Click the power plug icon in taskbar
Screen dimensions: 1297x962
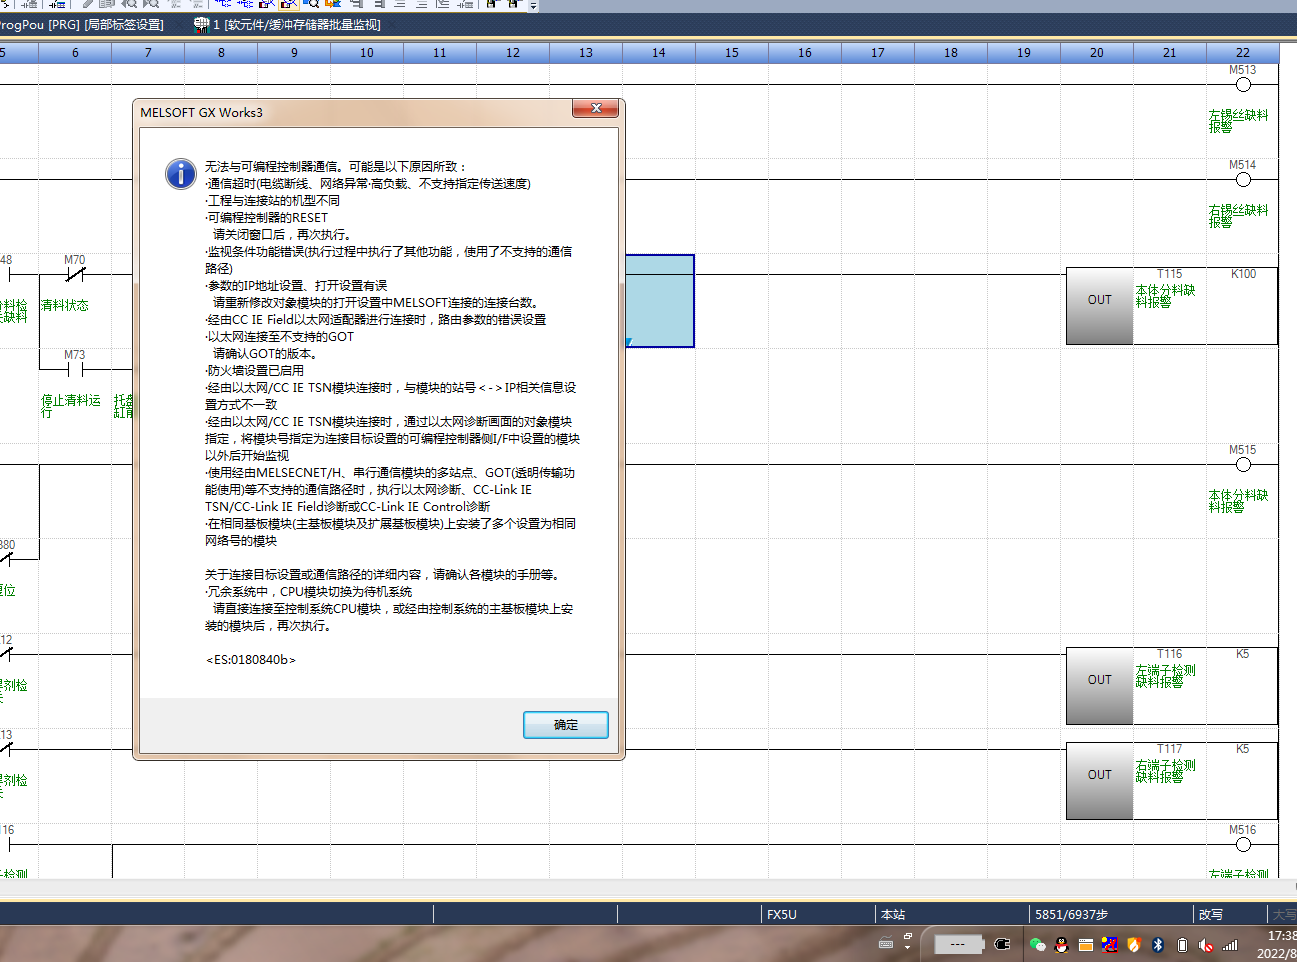[1002, 944]
